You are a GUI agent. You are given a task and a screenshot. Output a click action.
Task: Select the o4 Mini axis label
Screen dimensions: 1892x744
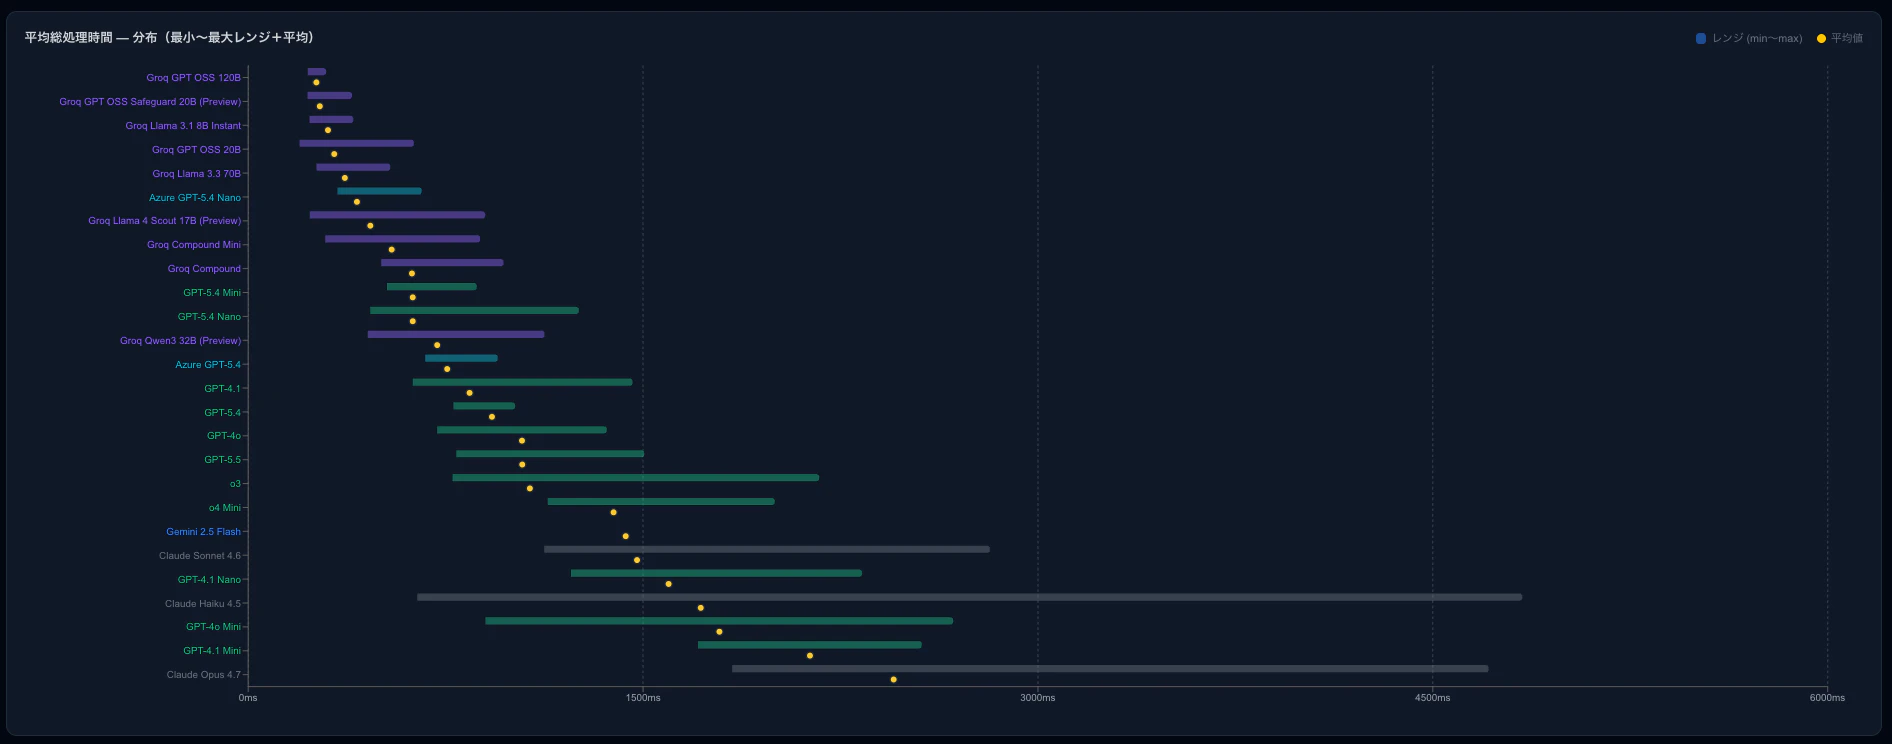click(225, 508)
